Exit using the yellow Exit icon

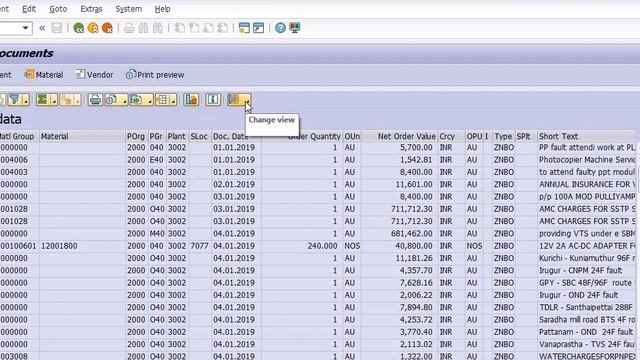coord(93,28)
